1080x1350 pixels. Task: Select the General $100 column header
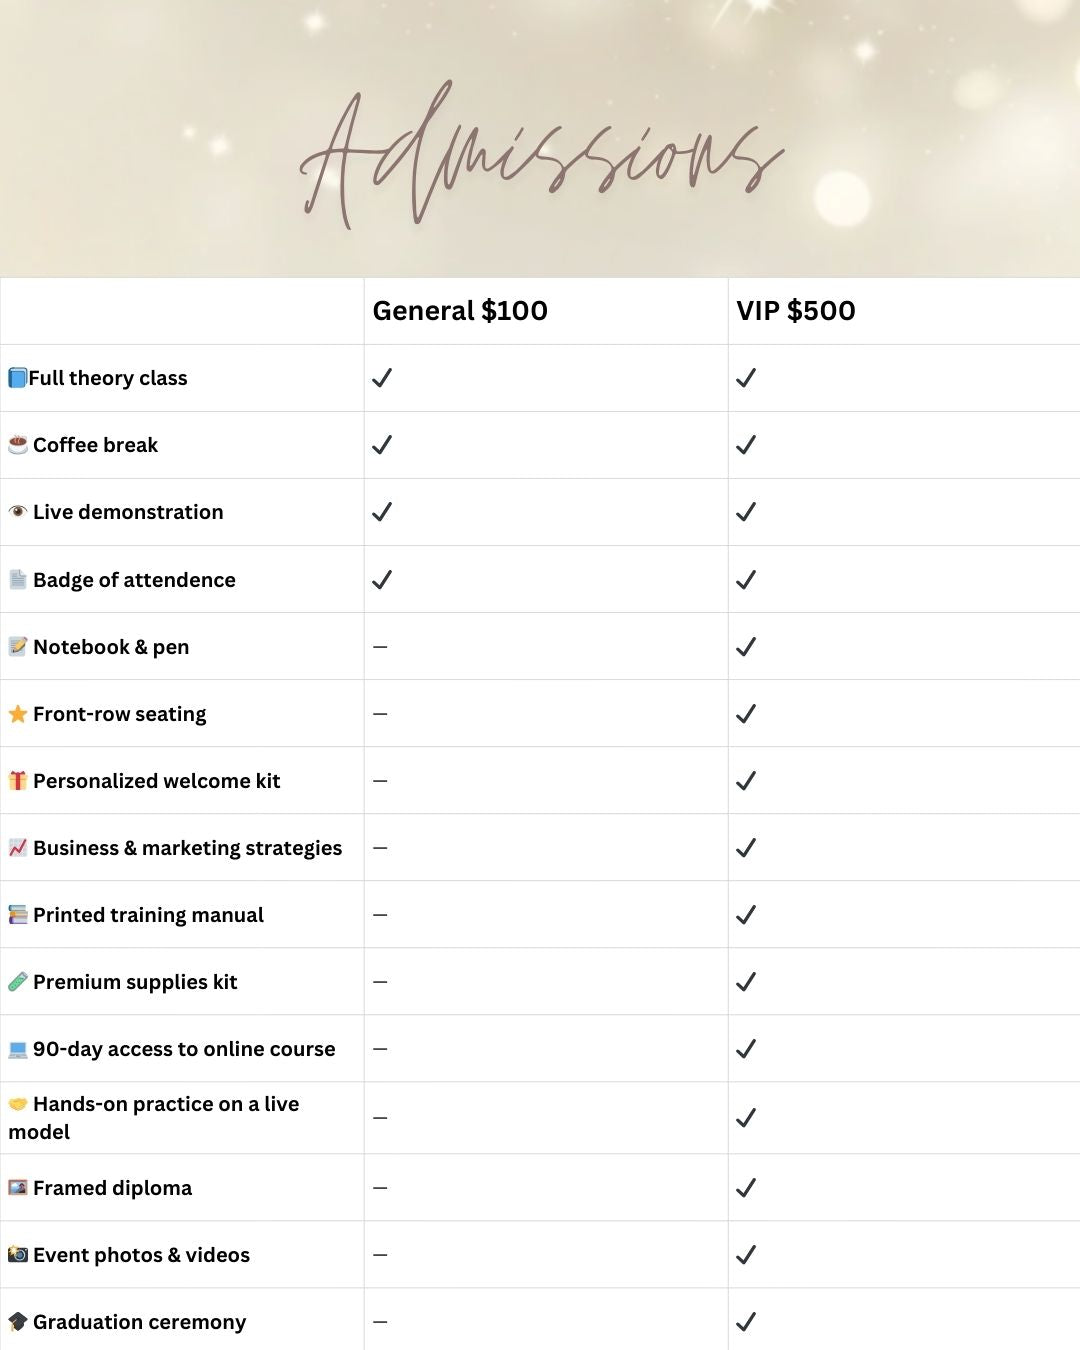coord(460,311)
